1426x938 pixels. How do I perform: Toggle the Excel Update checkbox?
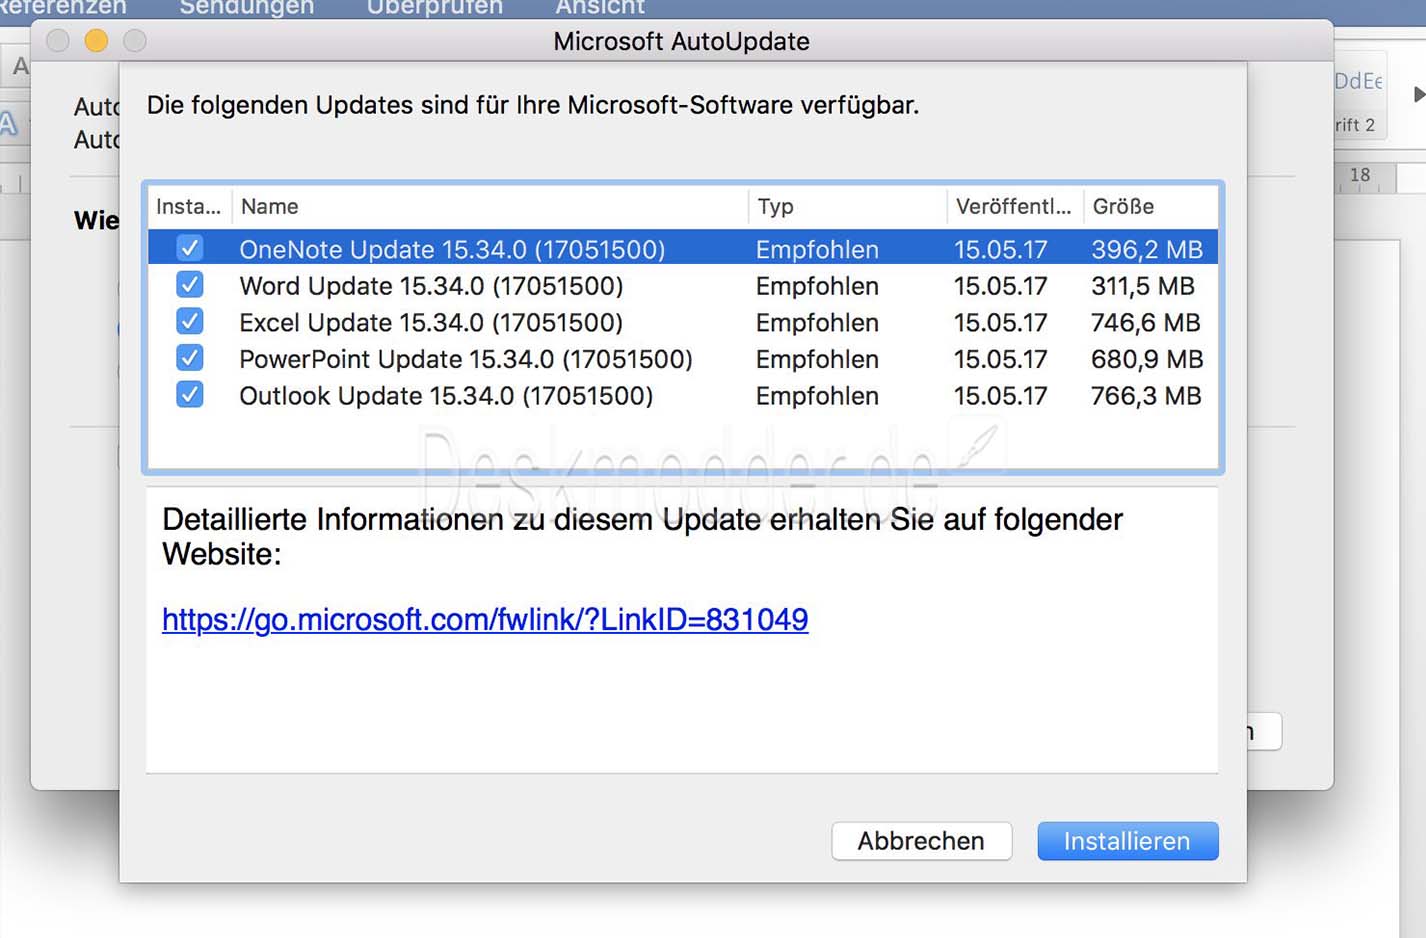pos(190,322)
